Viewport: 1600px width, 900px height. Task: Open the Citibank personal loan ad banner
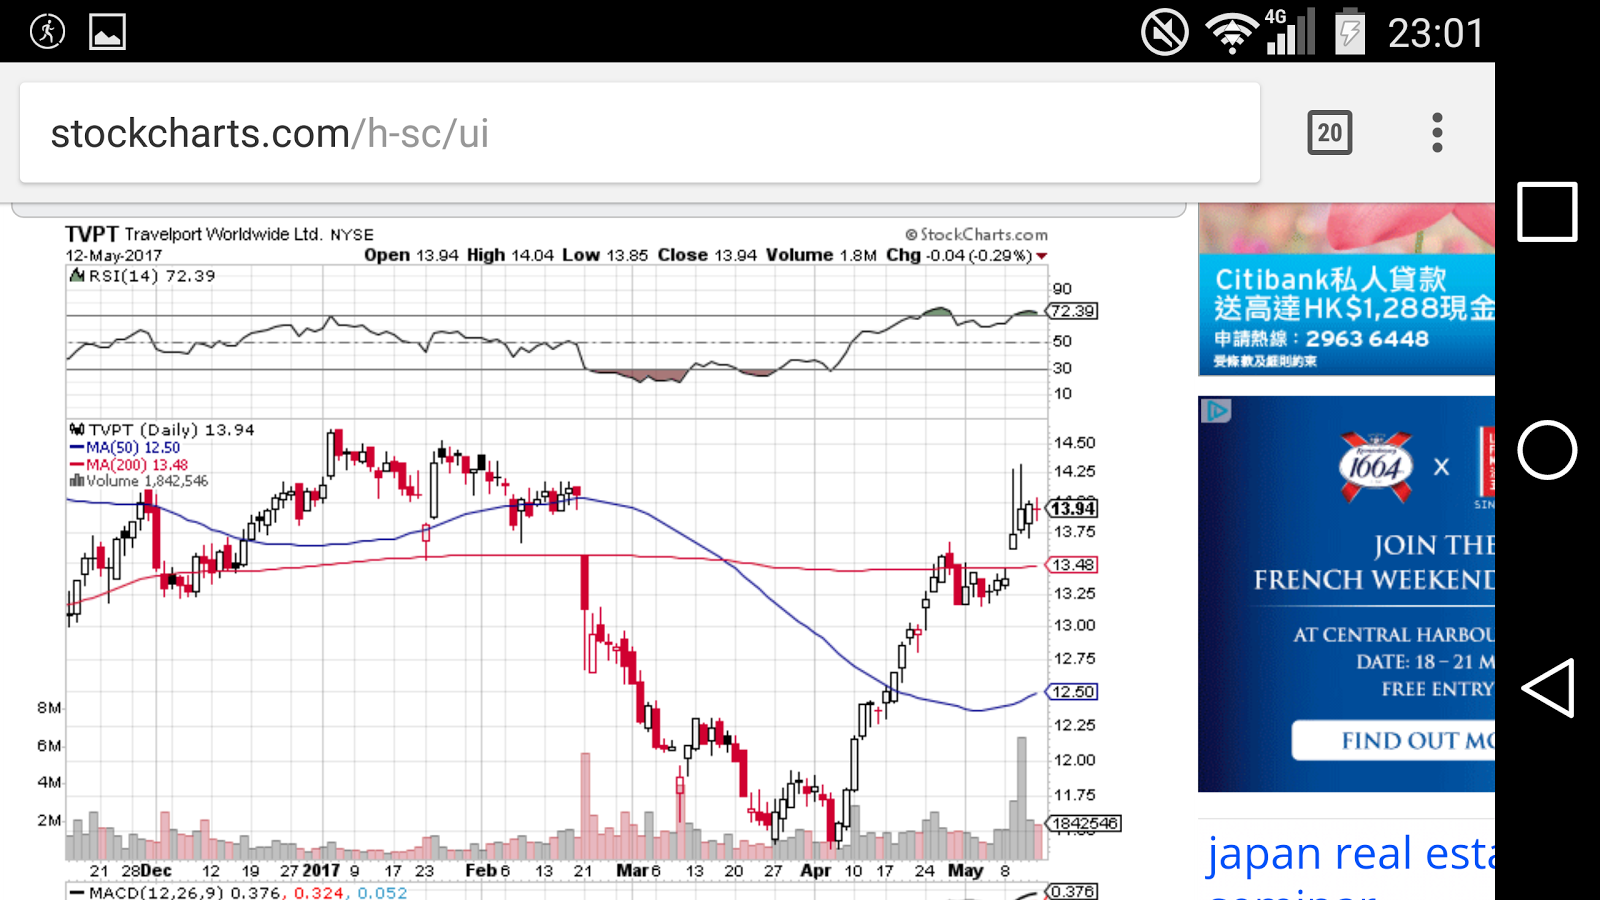1346,290
